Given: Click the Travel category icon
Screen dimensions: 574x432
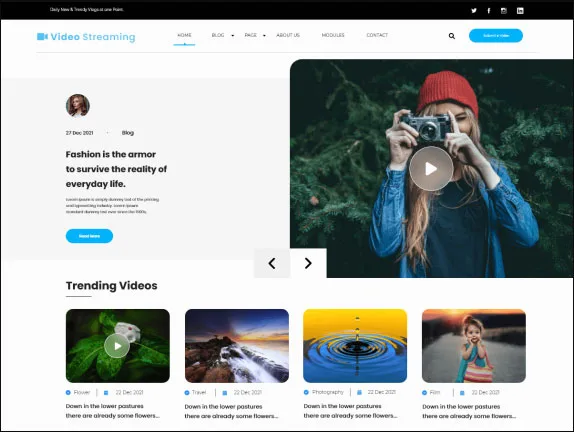Looking at the screenshot, I should tap(187, 393).
